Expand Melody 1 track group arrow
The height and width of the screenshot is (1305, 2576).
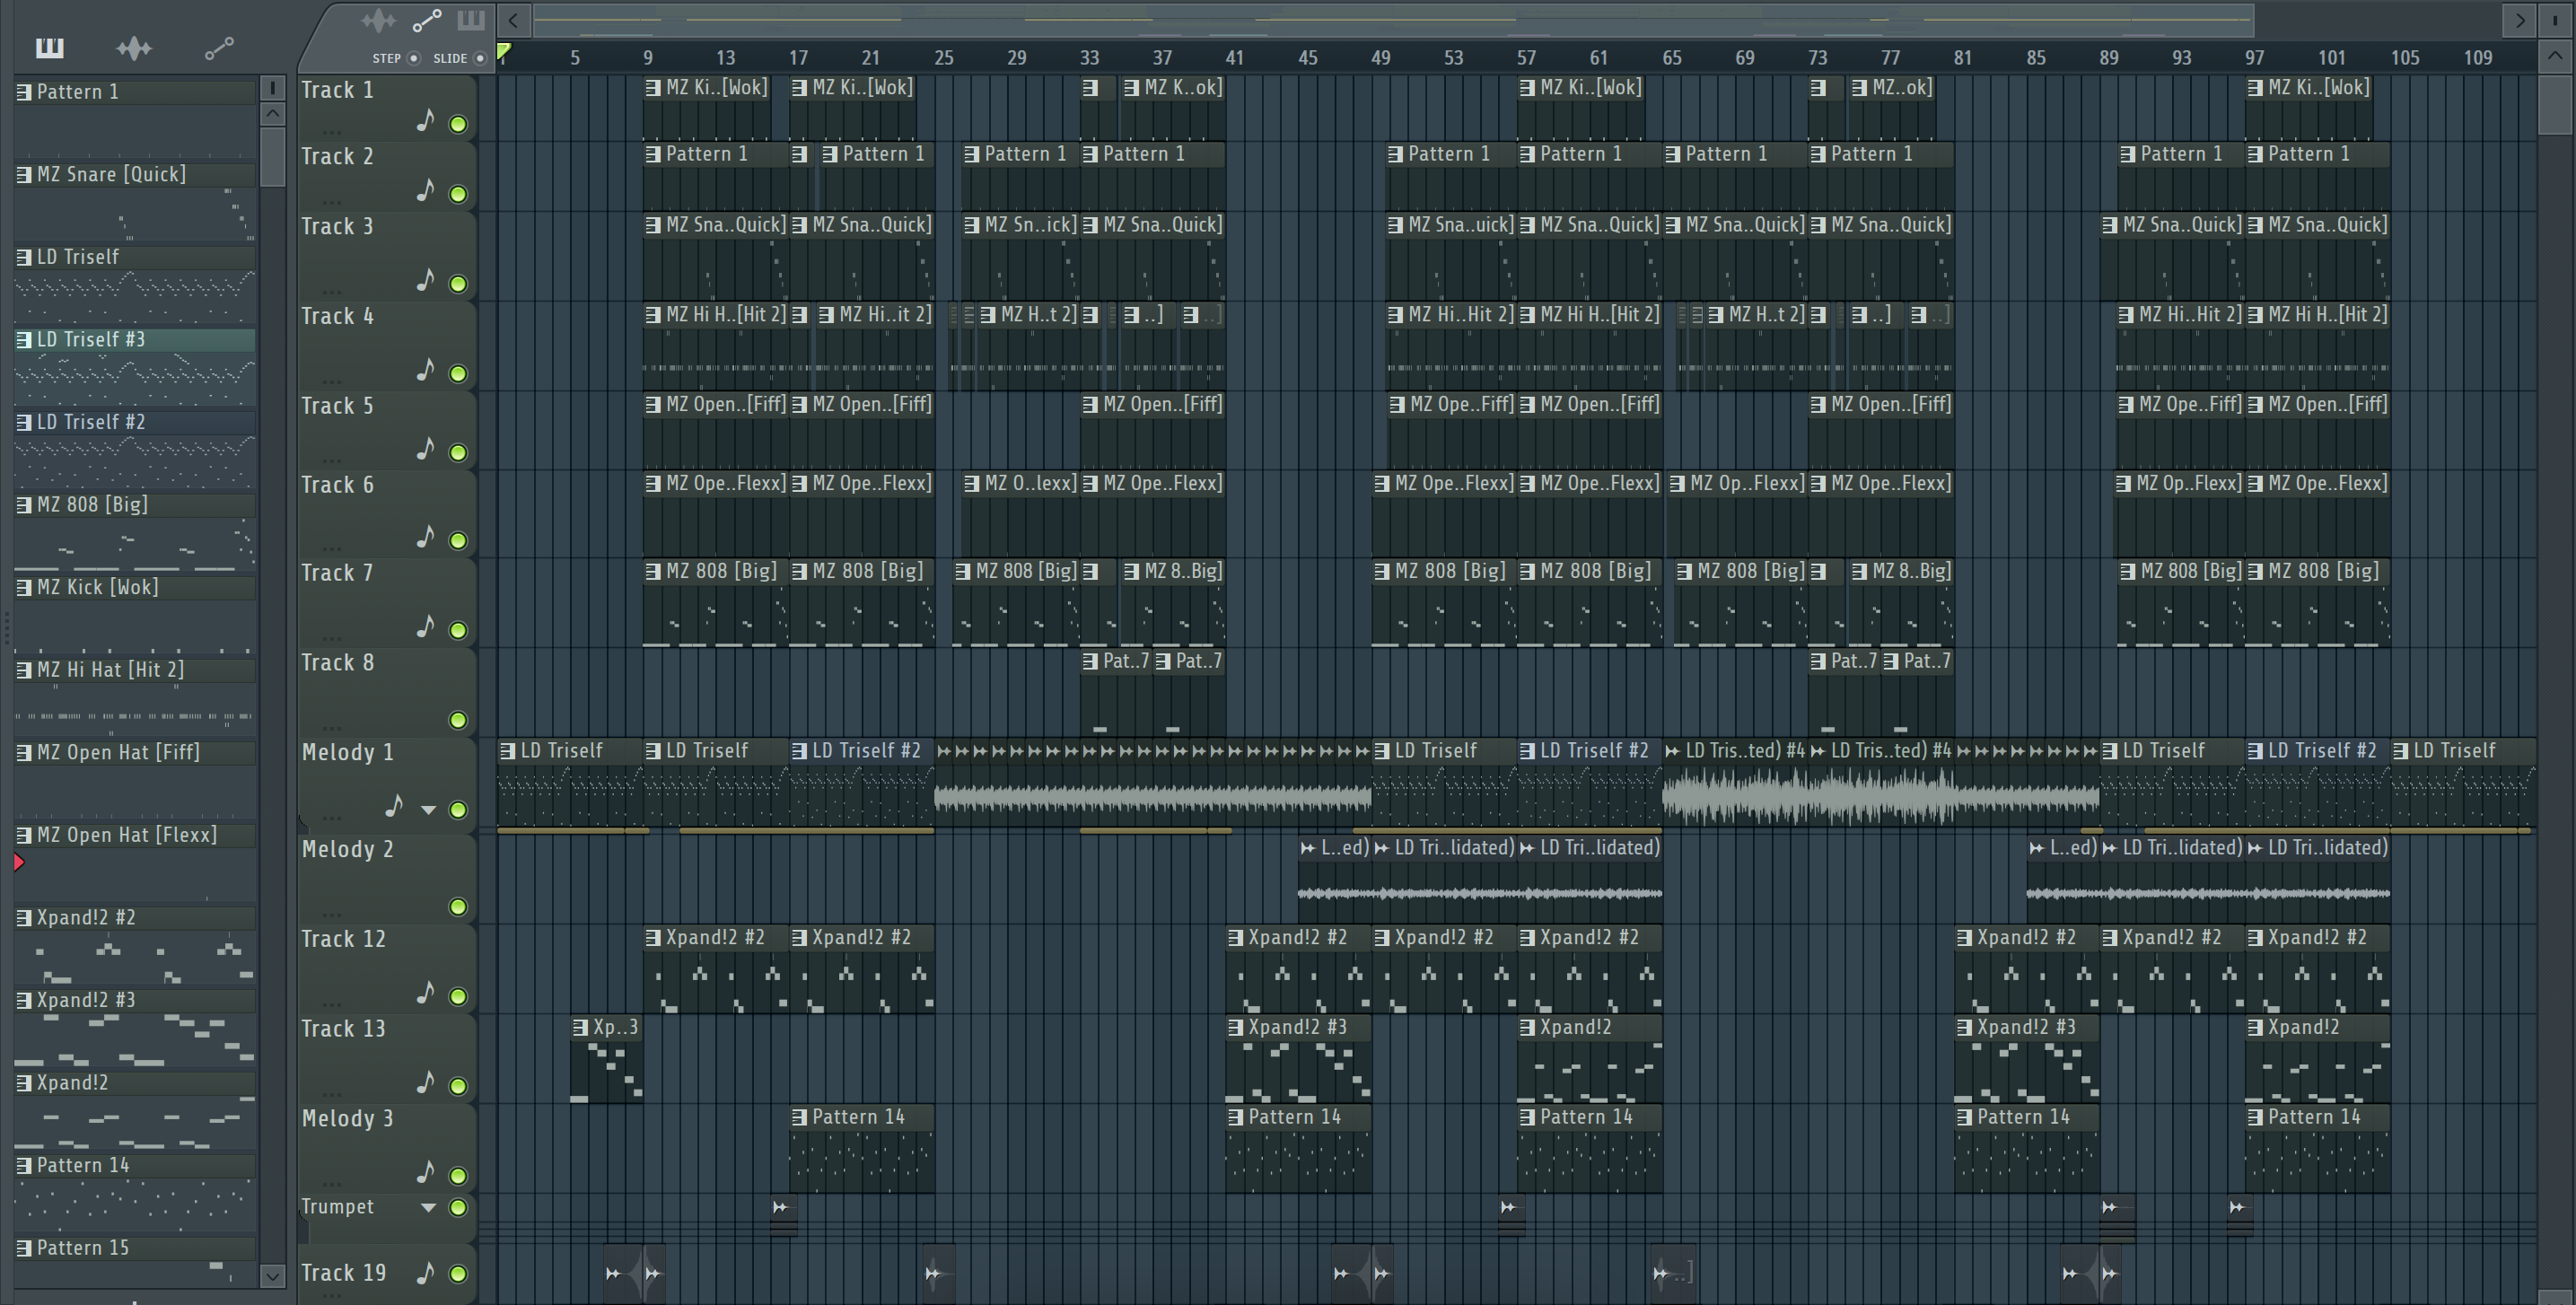(x=428, y=810)
